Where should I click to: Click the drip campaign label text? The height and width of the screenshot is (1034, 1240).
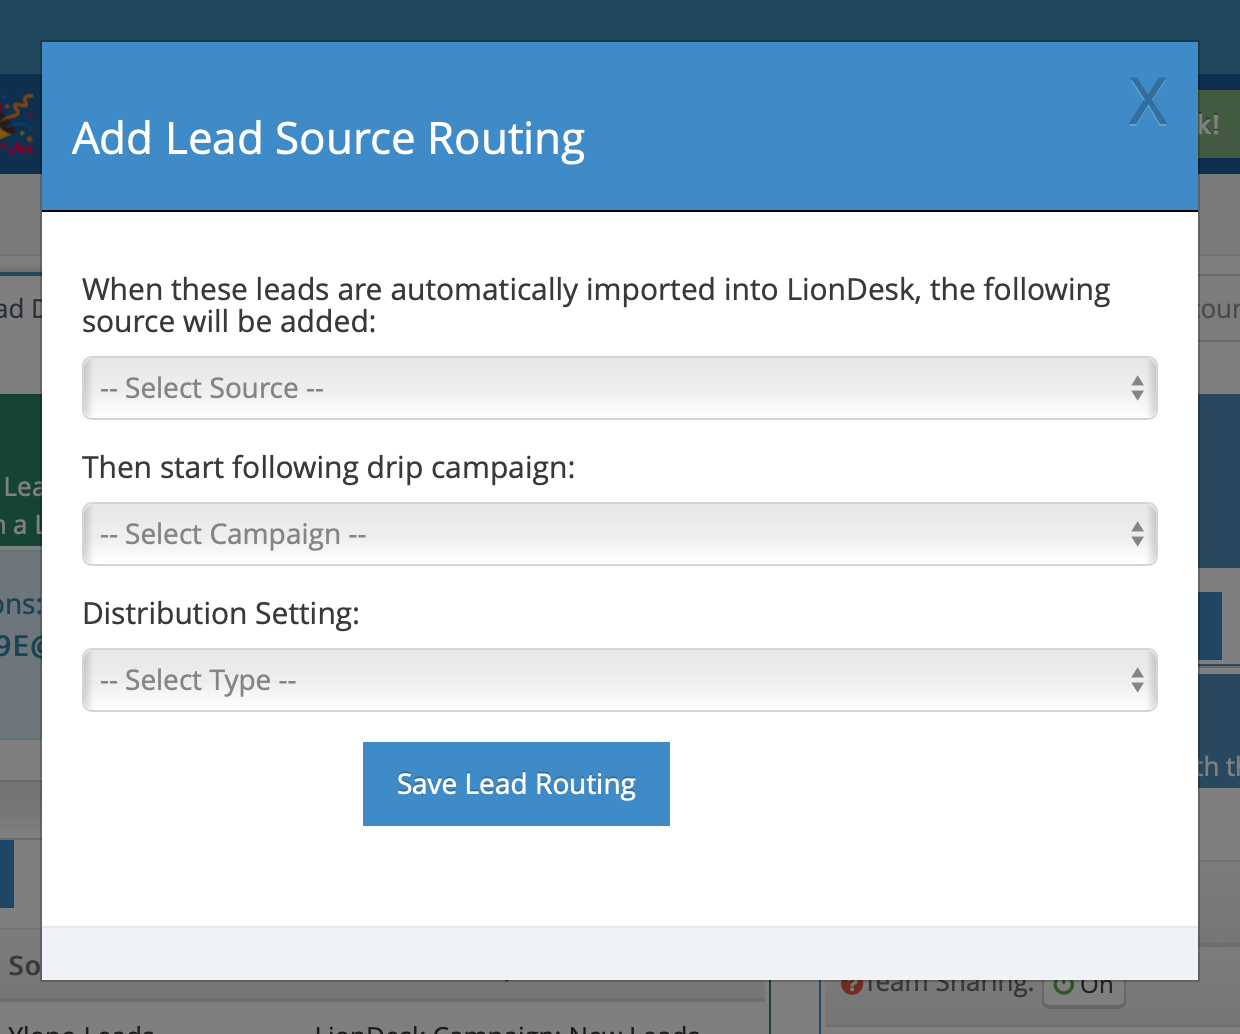328,467
